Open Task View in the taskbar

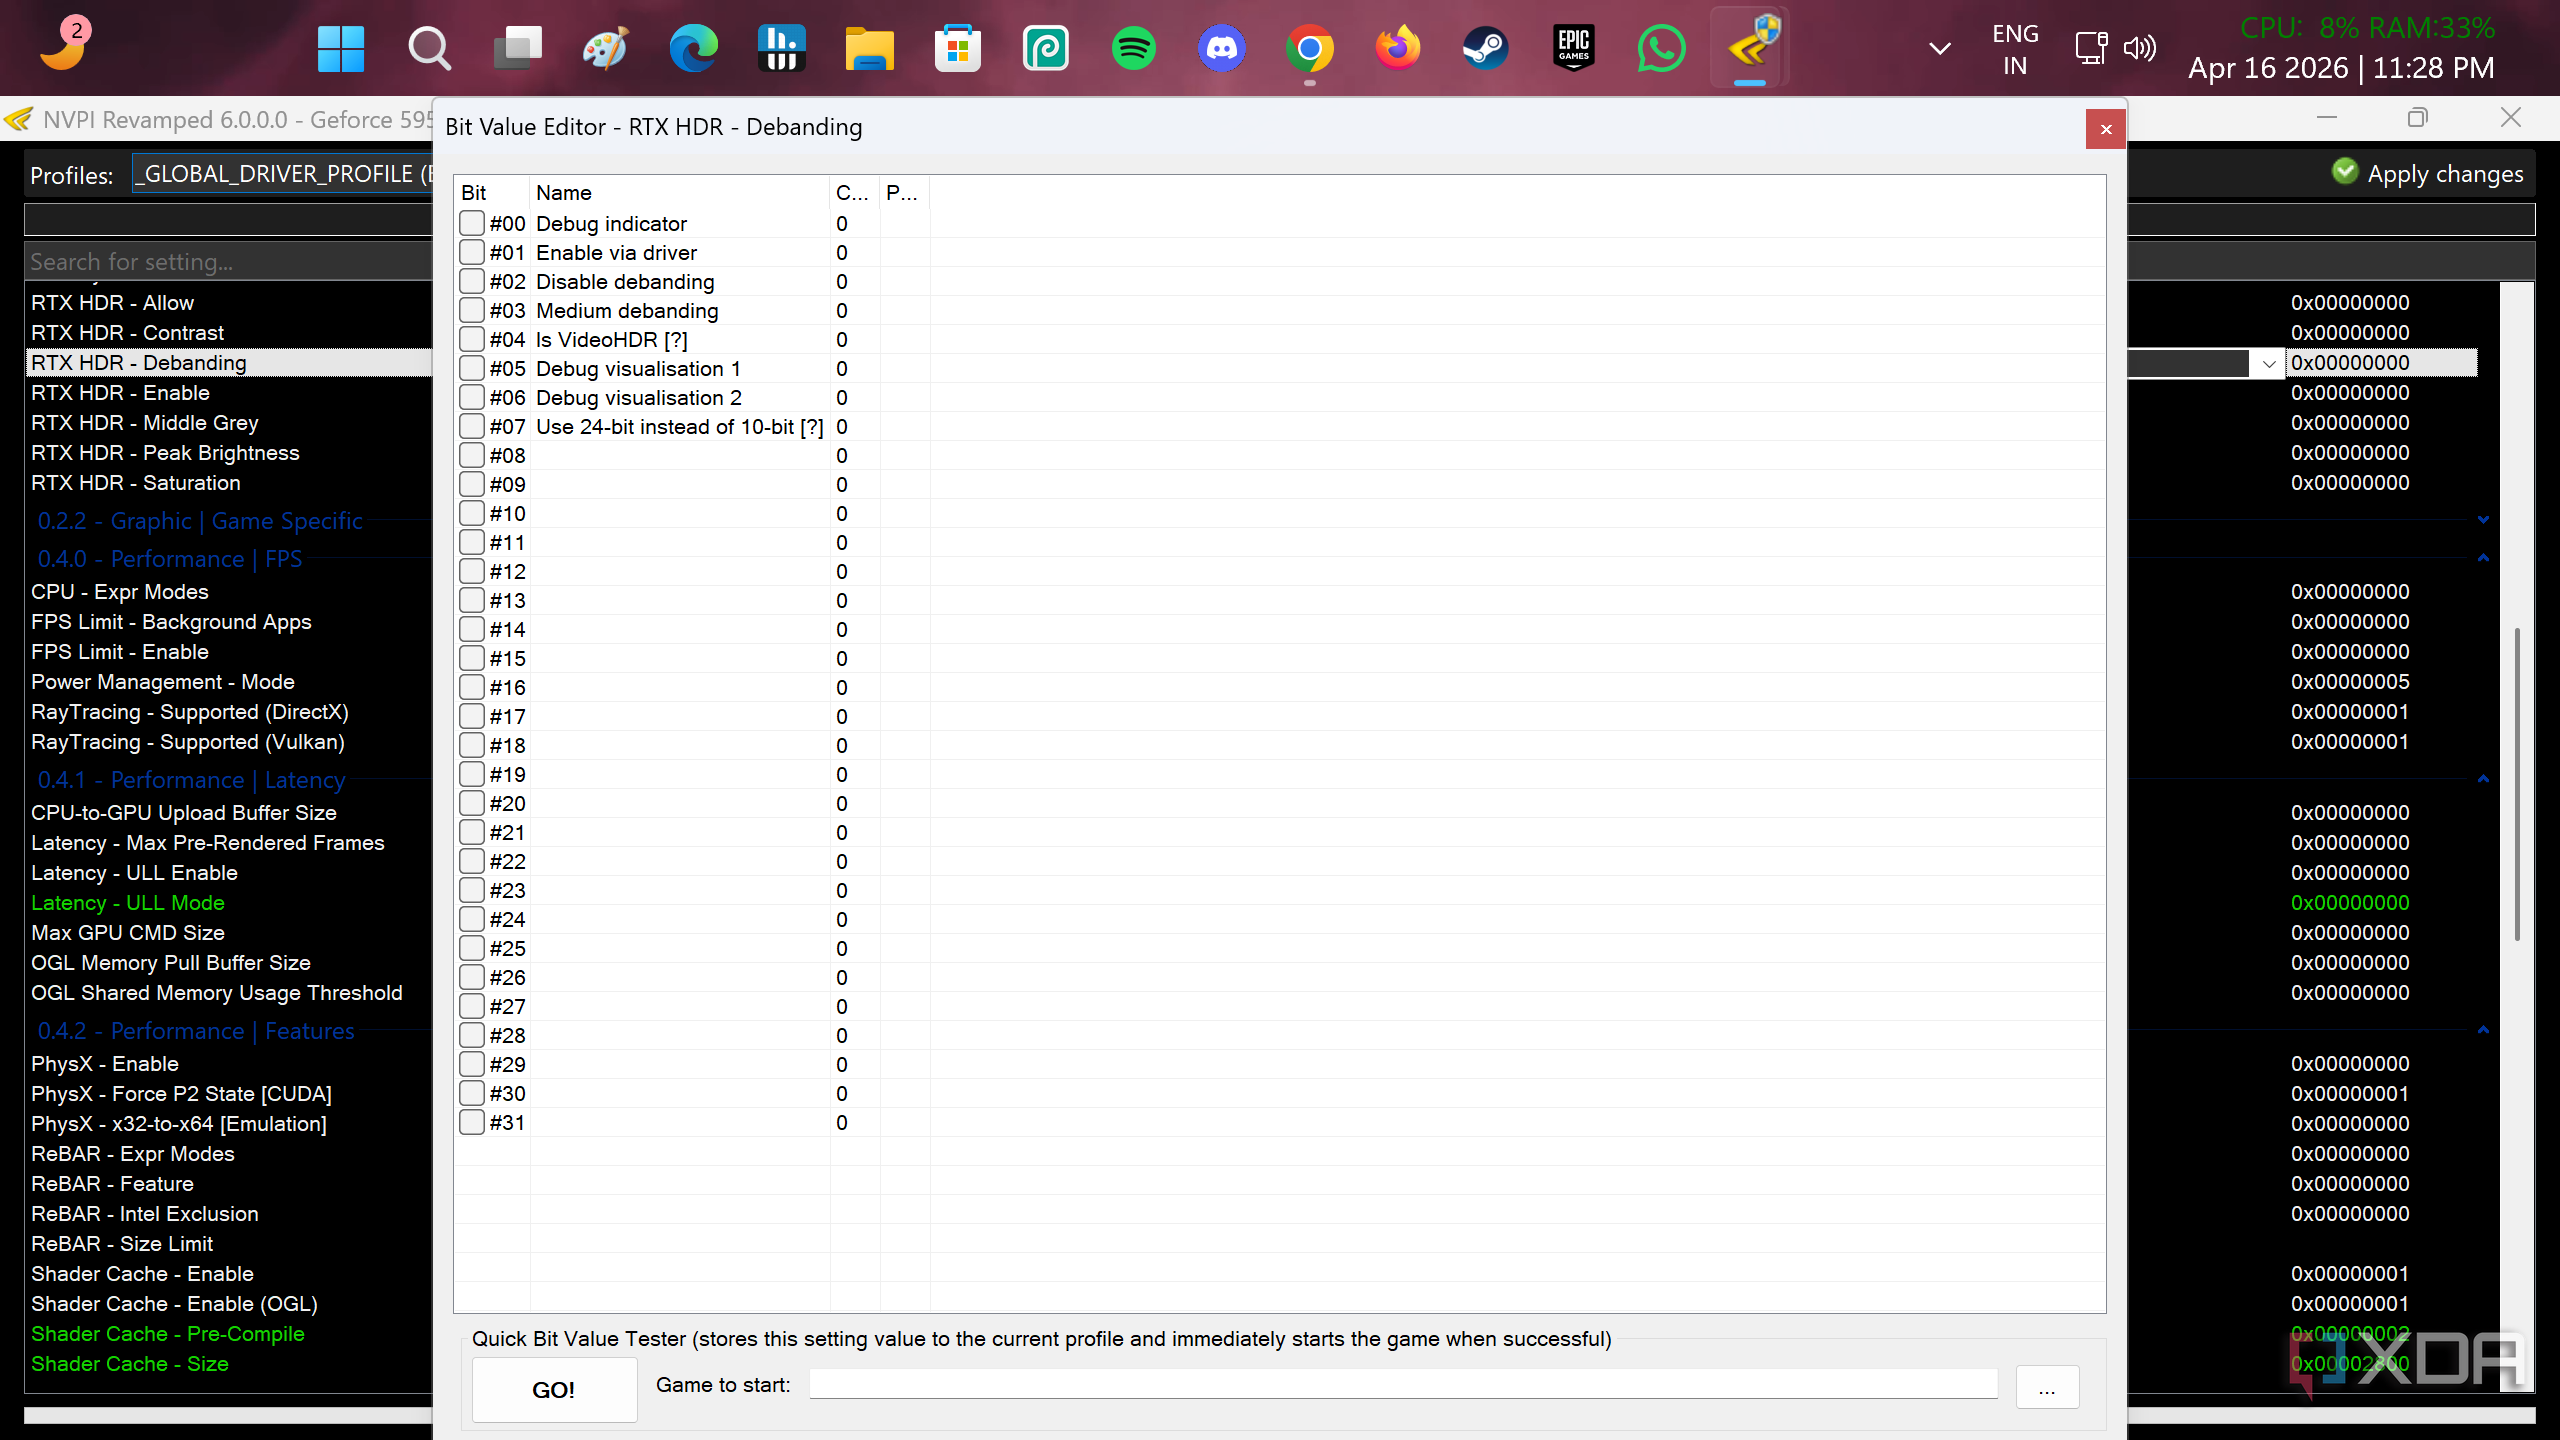click(517, 49)
